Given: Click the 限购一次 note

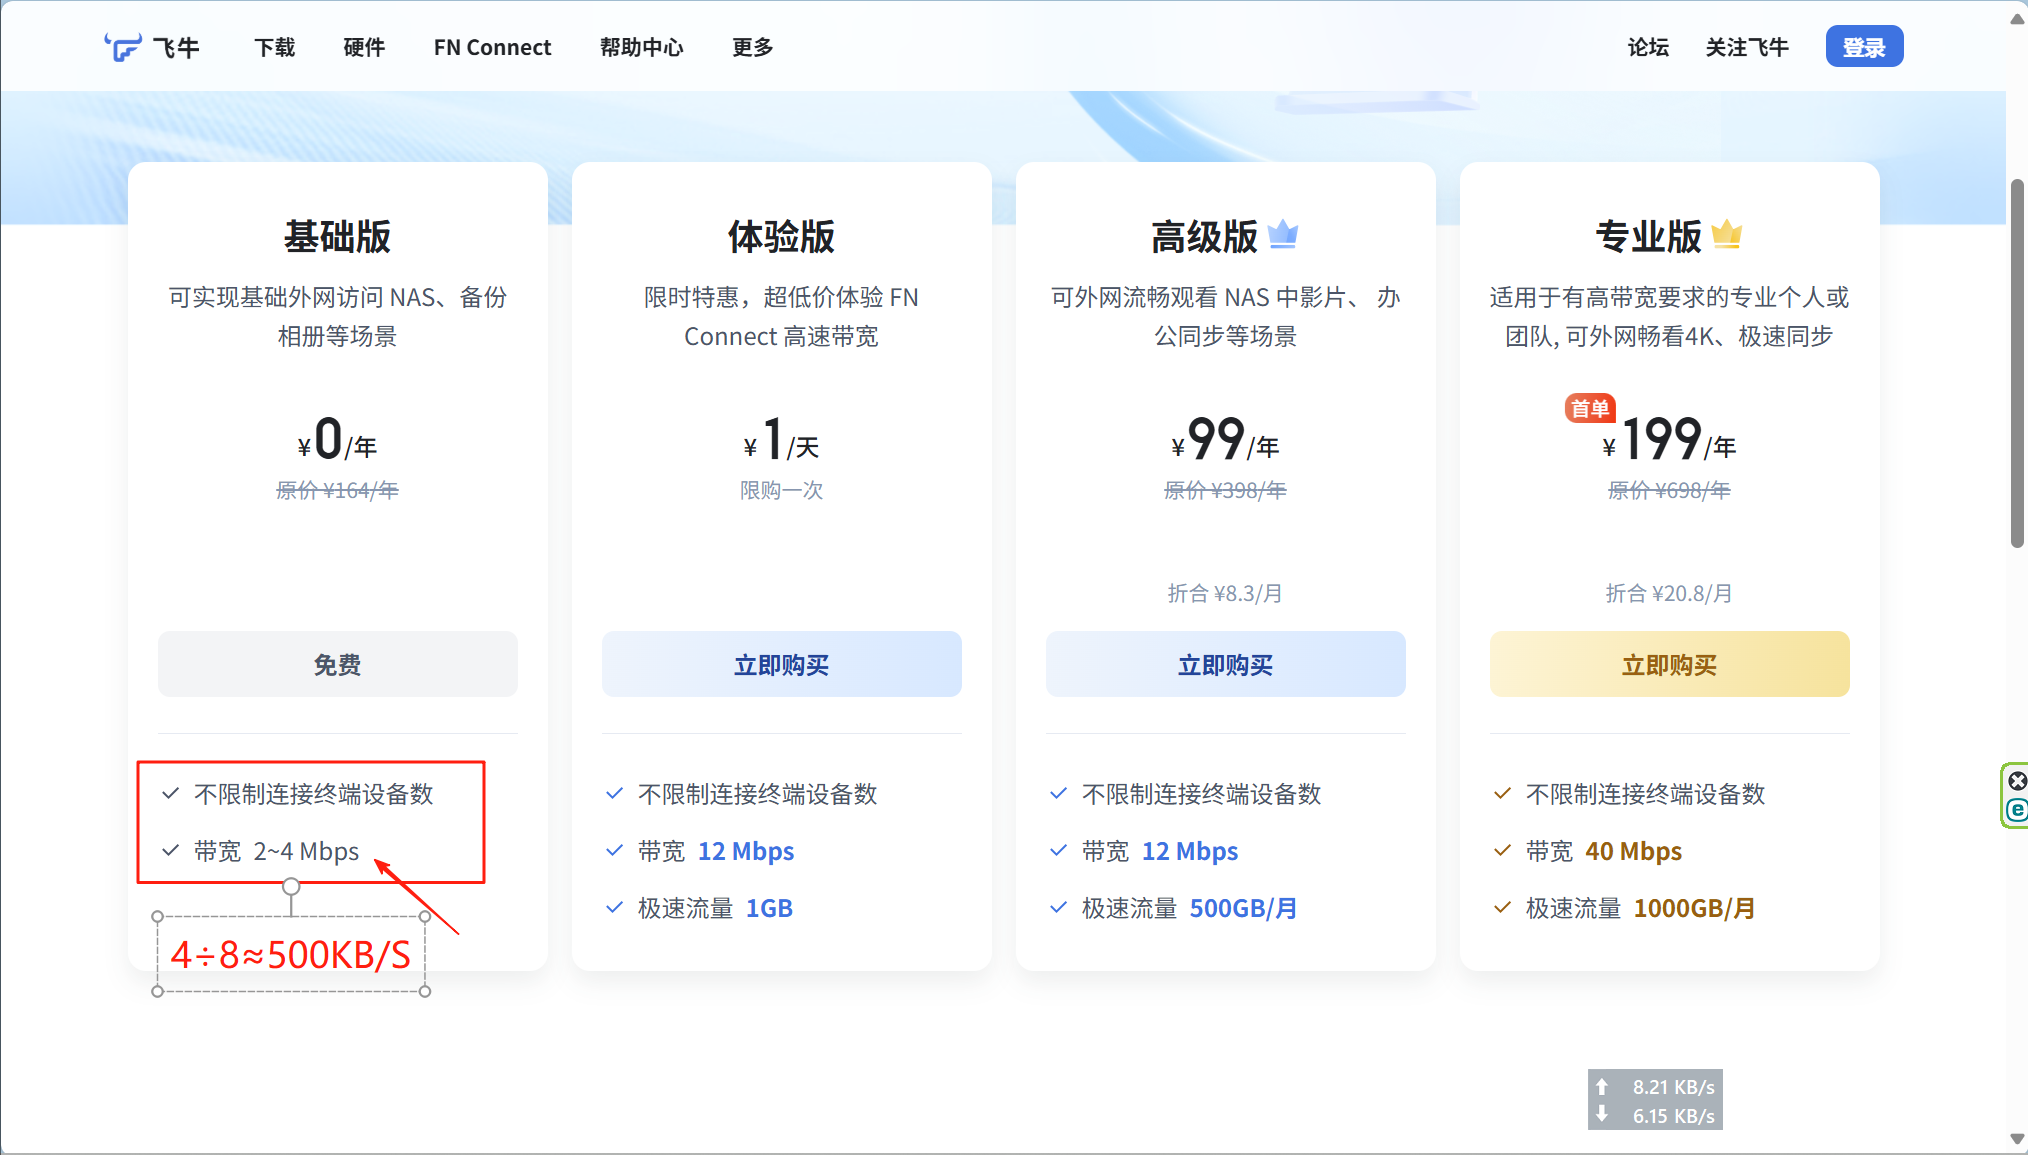Looking at the screenshot, I should 782,490.
